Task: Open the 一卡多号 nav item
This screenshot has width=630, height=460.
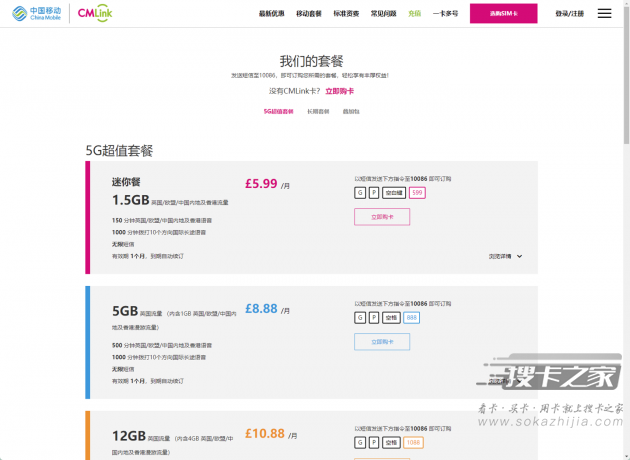Action: click(x=445, y=14)
